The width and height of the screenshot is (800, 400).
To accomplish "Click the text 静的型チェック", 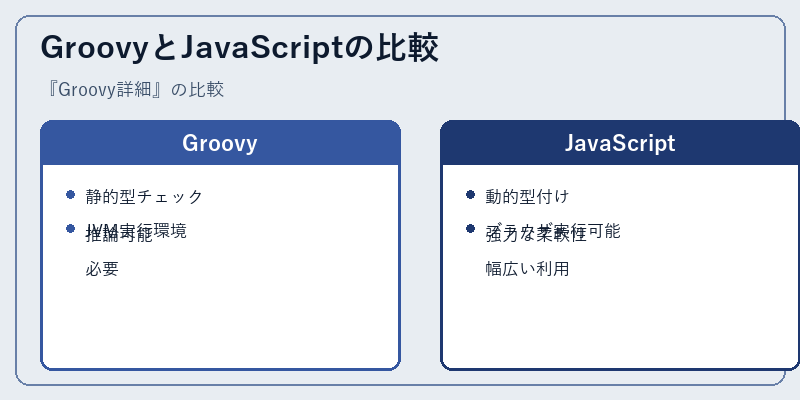I will [x=144, y=196].
